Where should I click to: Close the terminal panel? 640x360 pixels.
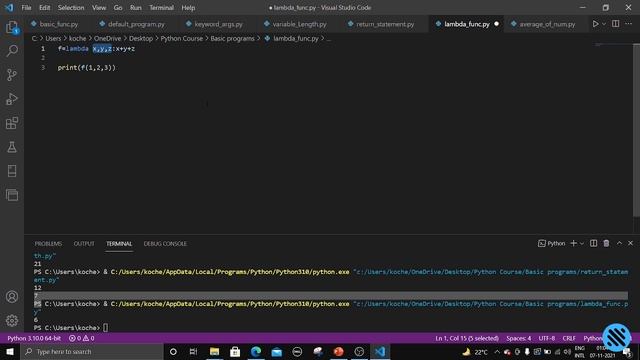click(630, 243)
